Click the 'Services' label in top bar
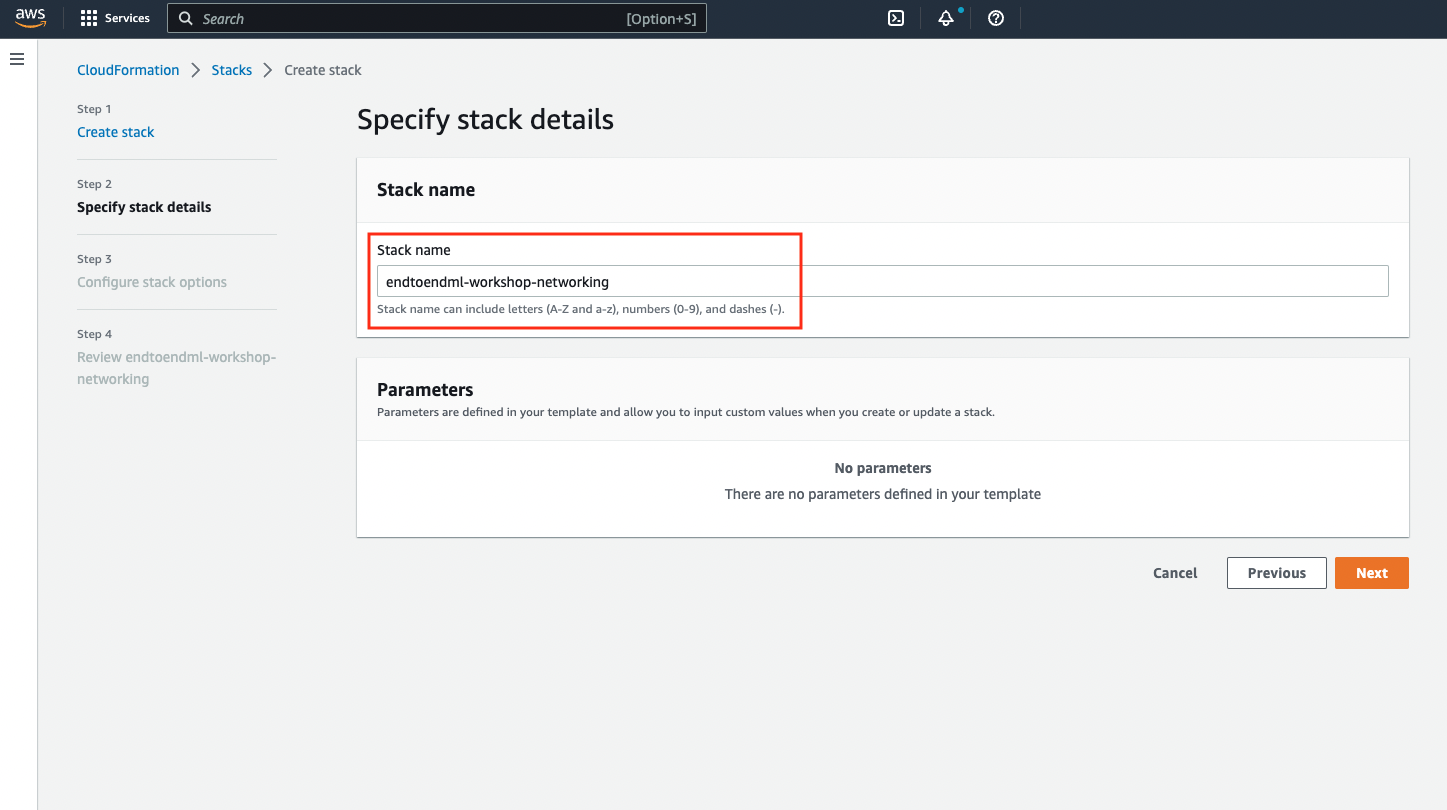1447x810 pixels. click(127, 18)
